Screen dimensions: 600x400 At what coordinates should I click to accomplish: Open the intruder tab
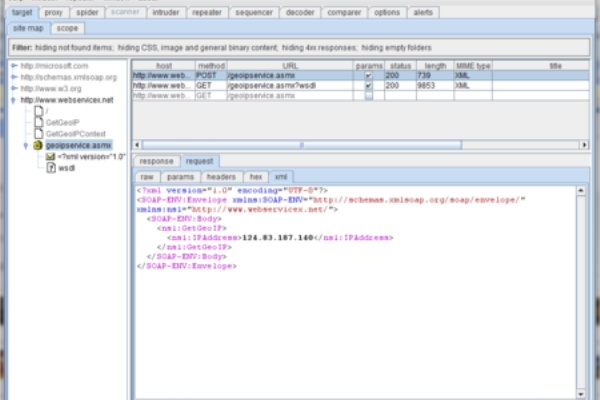coord(166,13)
